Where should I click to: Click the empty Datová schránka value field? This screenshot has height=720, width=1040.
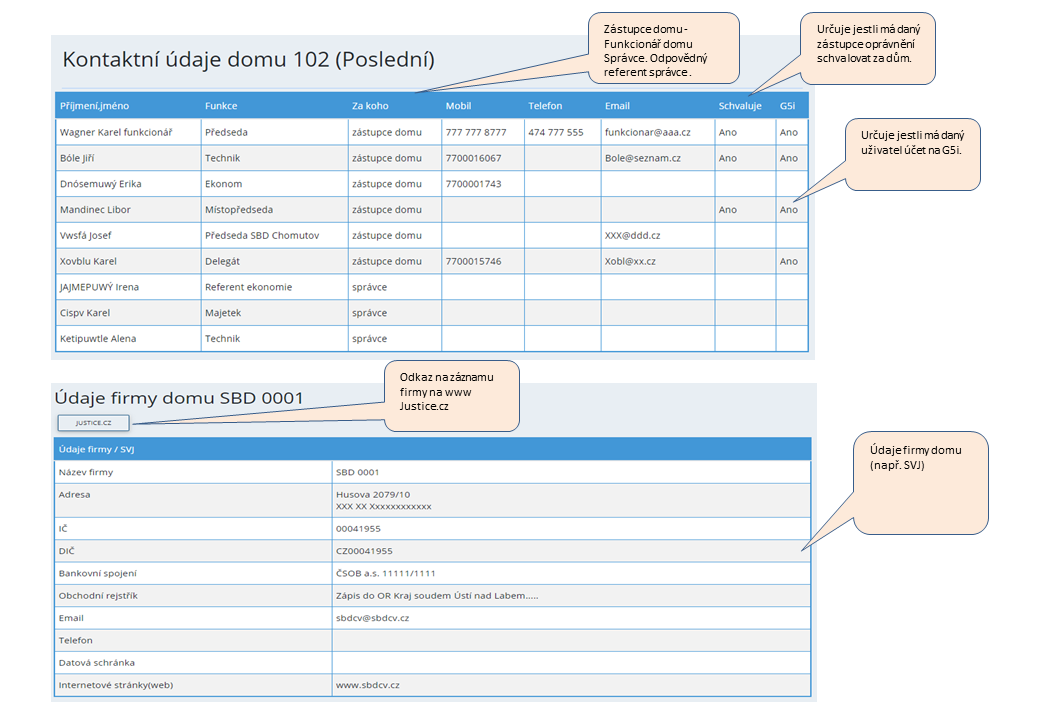click(570, 662)
